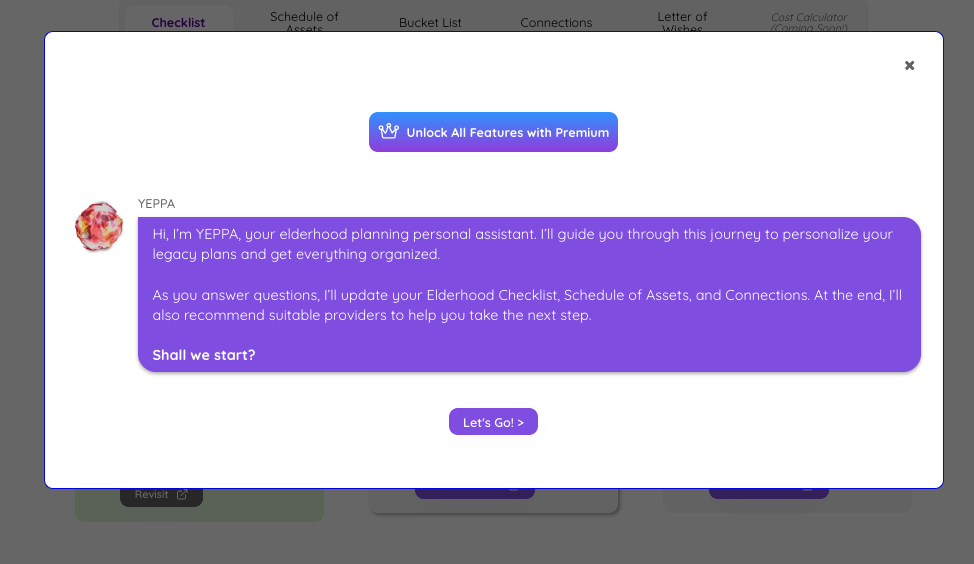Click the YEPPA introduction message bubble
Image resolution: width=974 pixels, height=564 pixels.
pyautogui.click(x=529, y=275)
